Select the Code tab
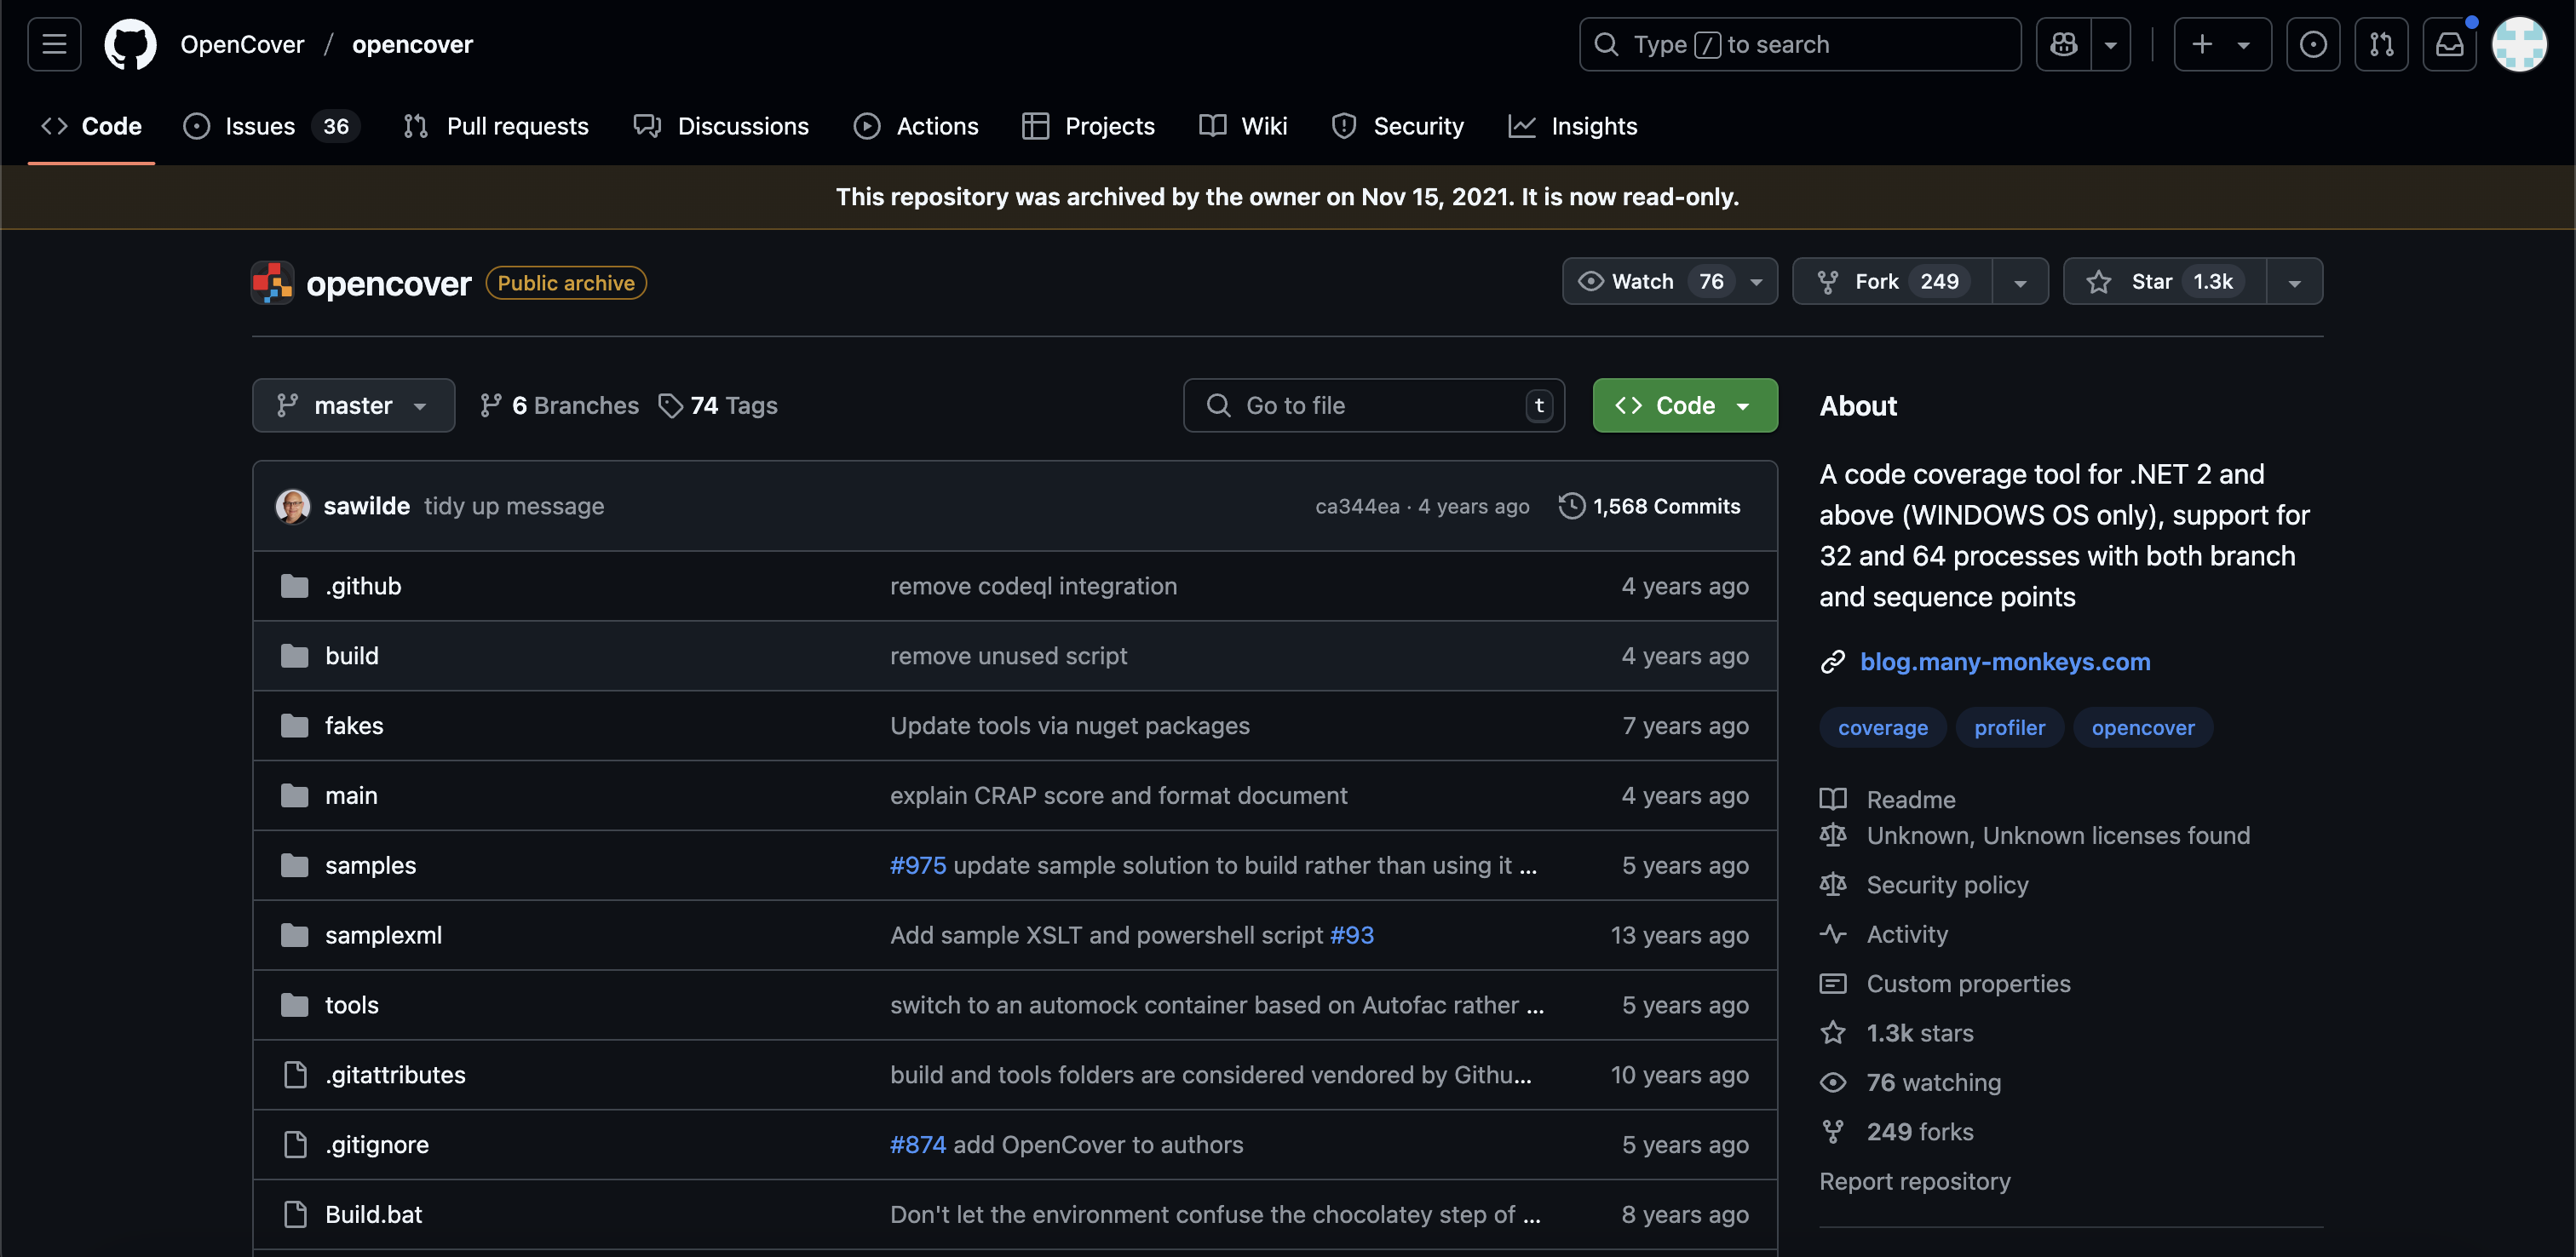The height and width of the screenshot is (1257, 2576). [x=91, y=126]
